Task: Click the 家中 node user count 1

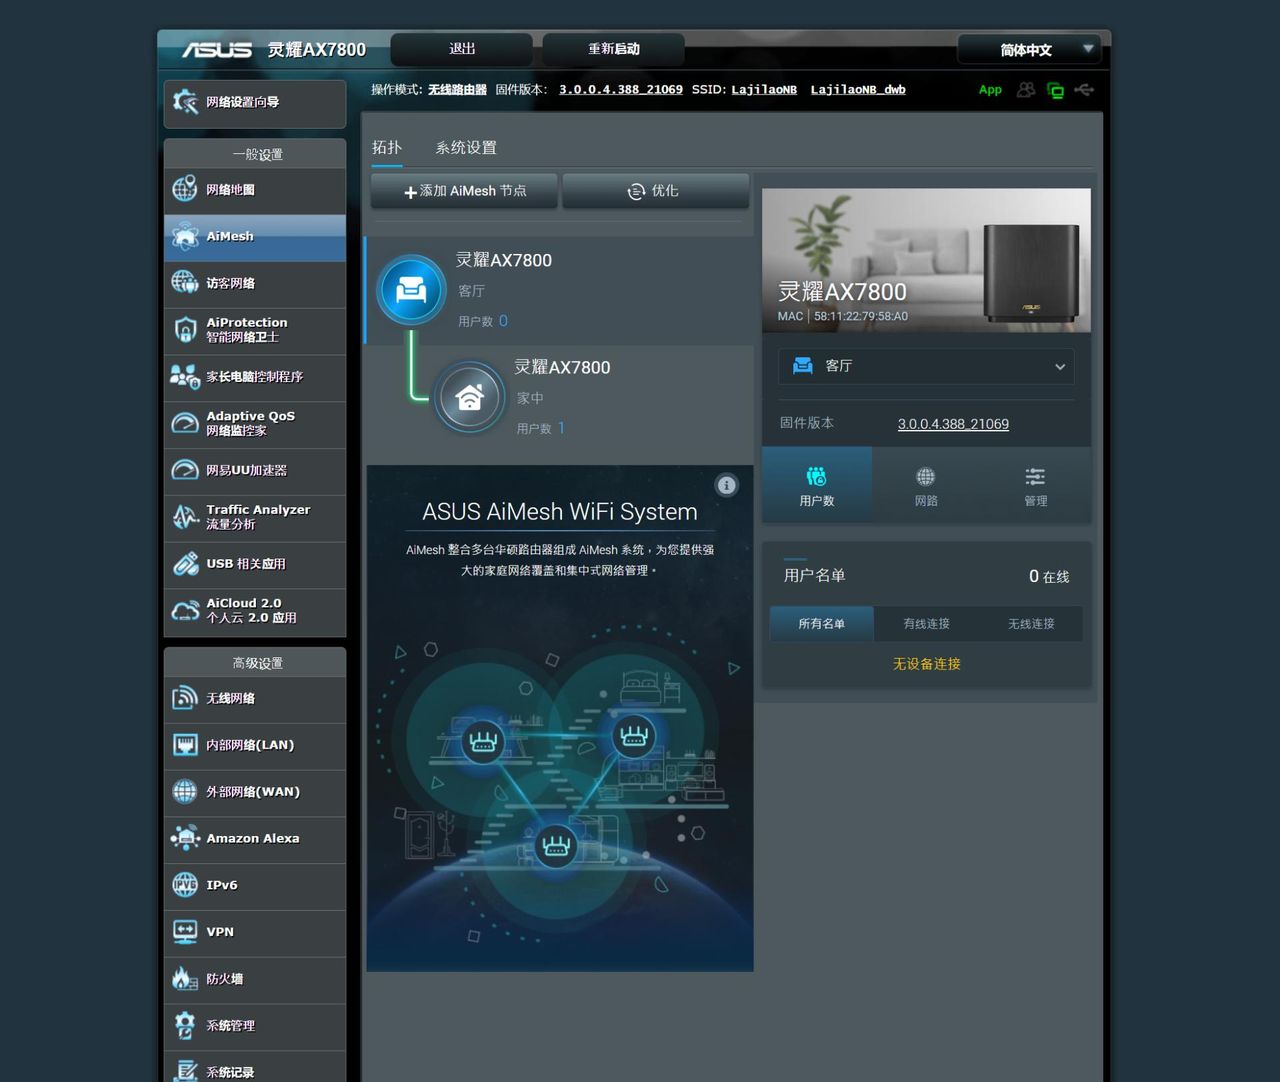Action: tap(561, 428)
